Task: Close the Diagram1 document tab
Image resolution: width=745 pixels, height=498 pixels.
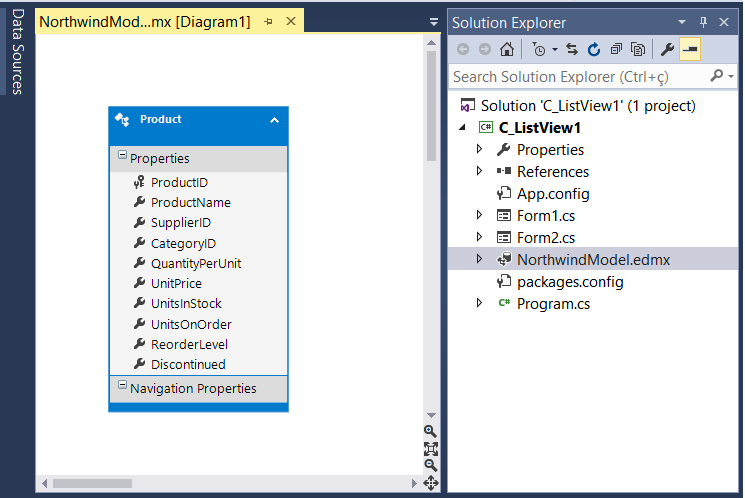Action: tap(291, 21)
